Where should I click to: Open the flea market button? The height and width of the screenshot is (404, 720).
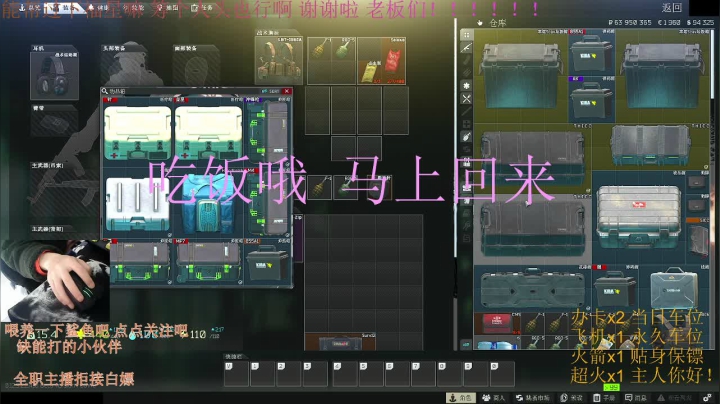point(533,398)
